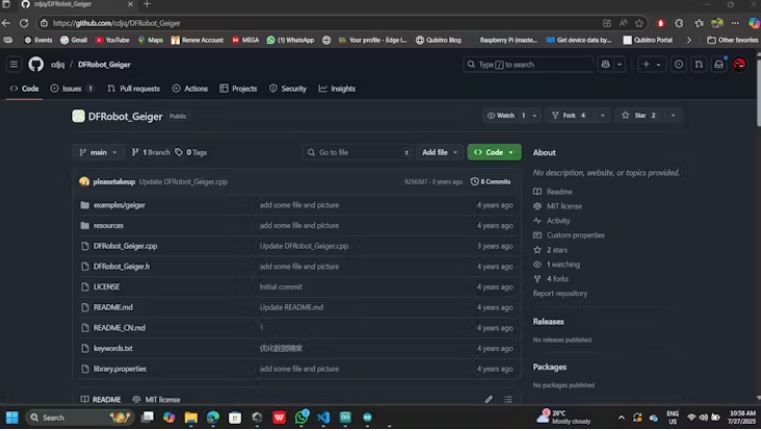This screenshot has height=431, width=761.
Task: Open the hamburger navigation menu
Action: 13,64
